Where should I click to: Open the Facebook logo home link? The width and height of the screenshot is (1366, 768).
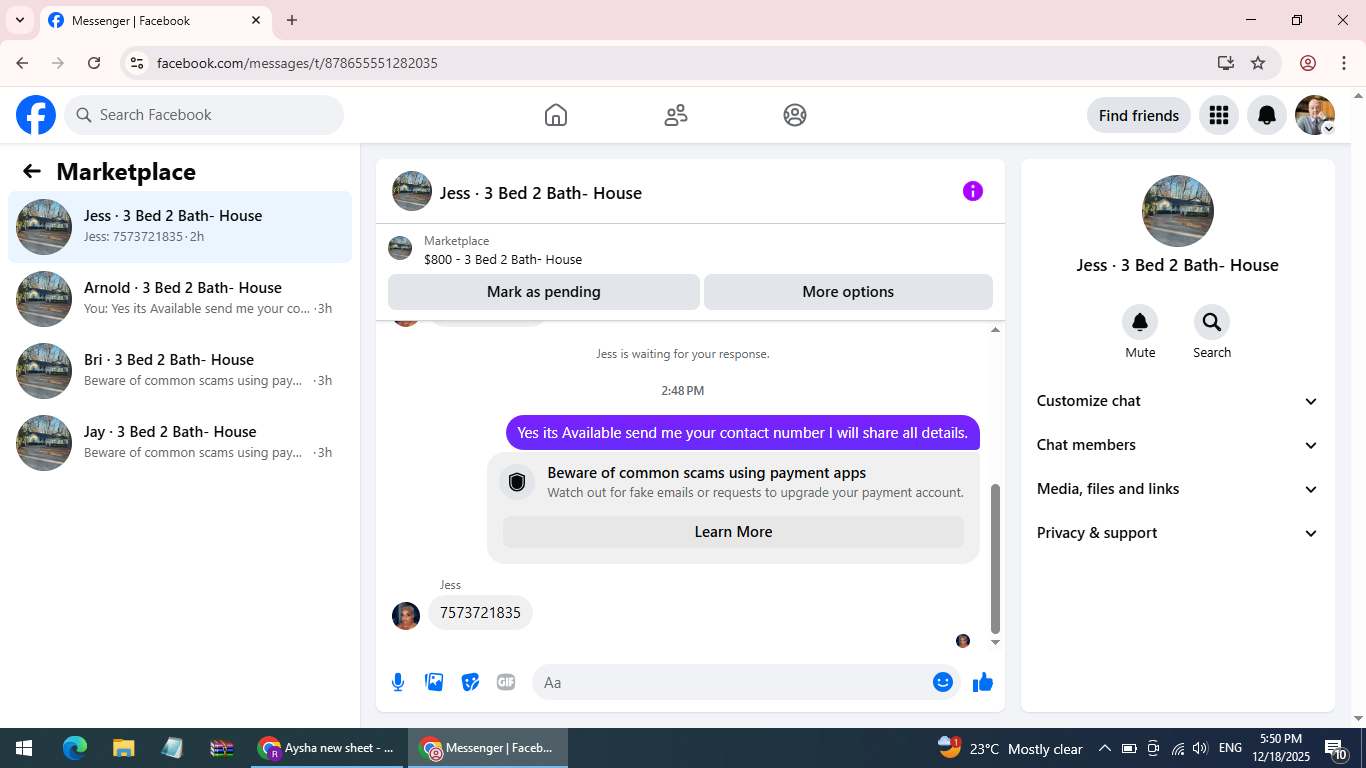[x=36, y=115]
